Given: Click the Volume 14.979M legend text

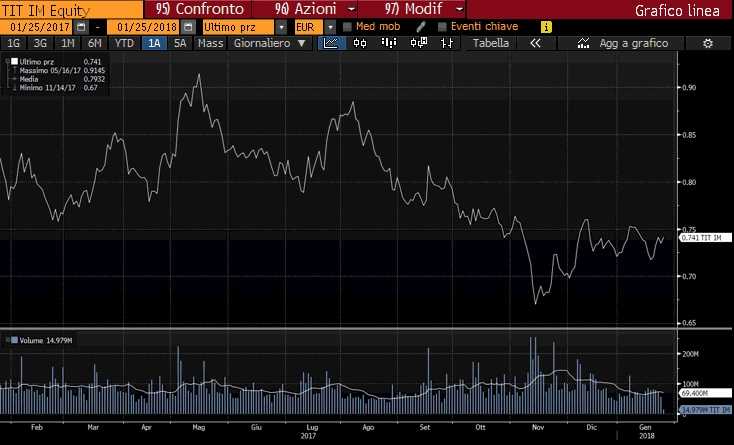Looking at the screenshot, I should pyautogui.click(x=46, y=340).
